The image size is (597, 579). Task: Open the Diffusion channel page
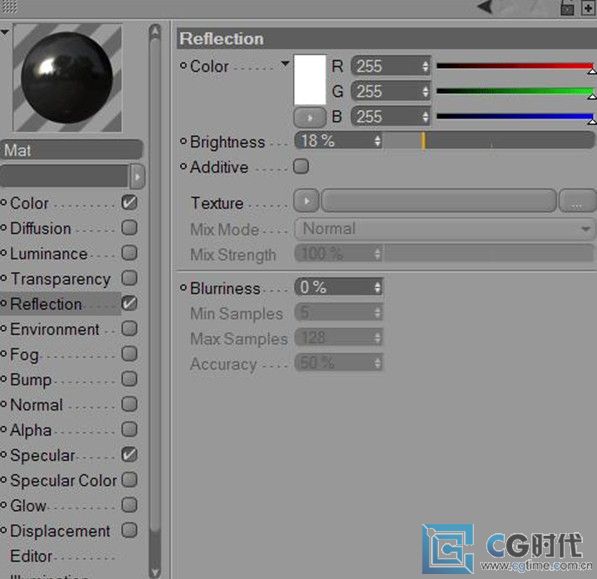pos(40,228)
